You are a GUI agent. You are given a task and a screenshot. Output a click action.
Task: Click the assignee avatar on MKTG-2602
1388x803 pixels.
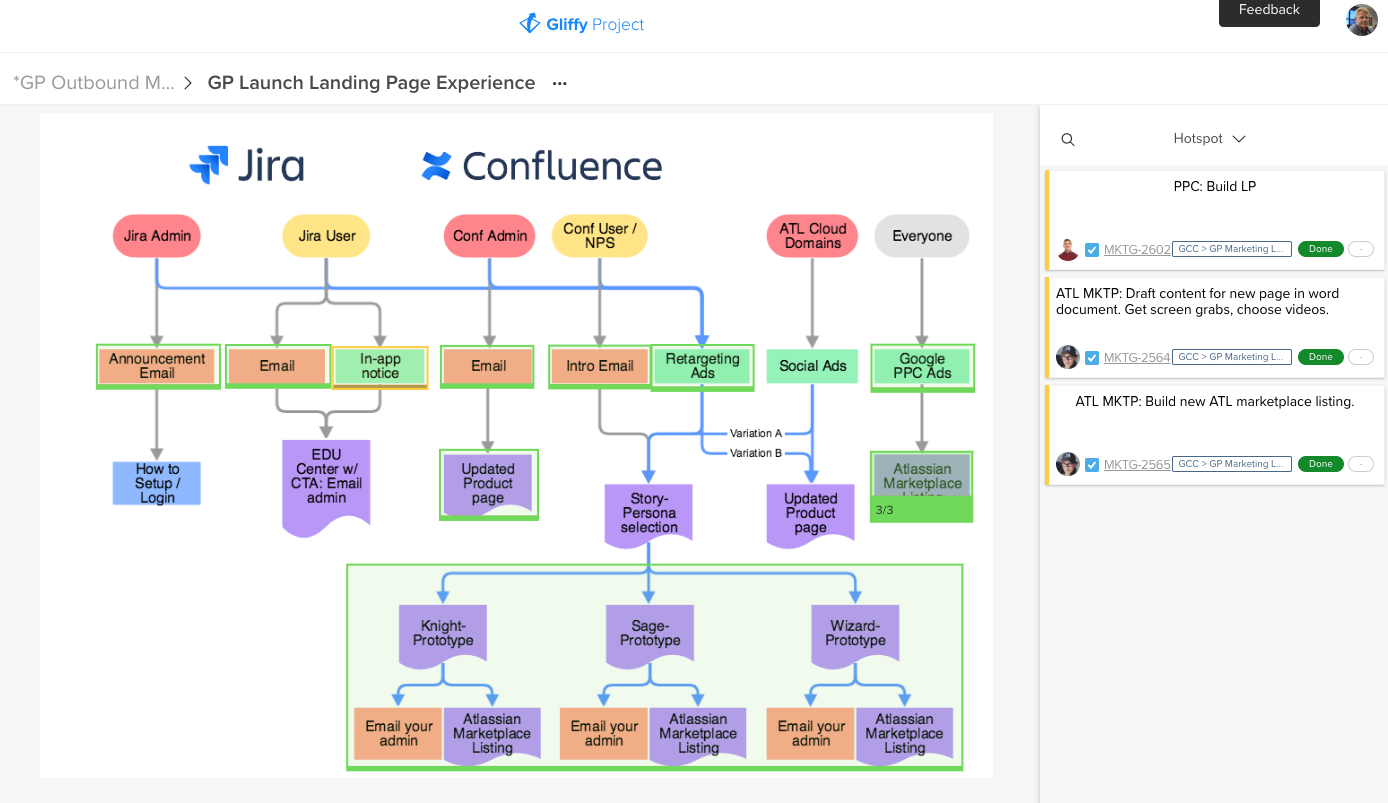[1069, 249]
